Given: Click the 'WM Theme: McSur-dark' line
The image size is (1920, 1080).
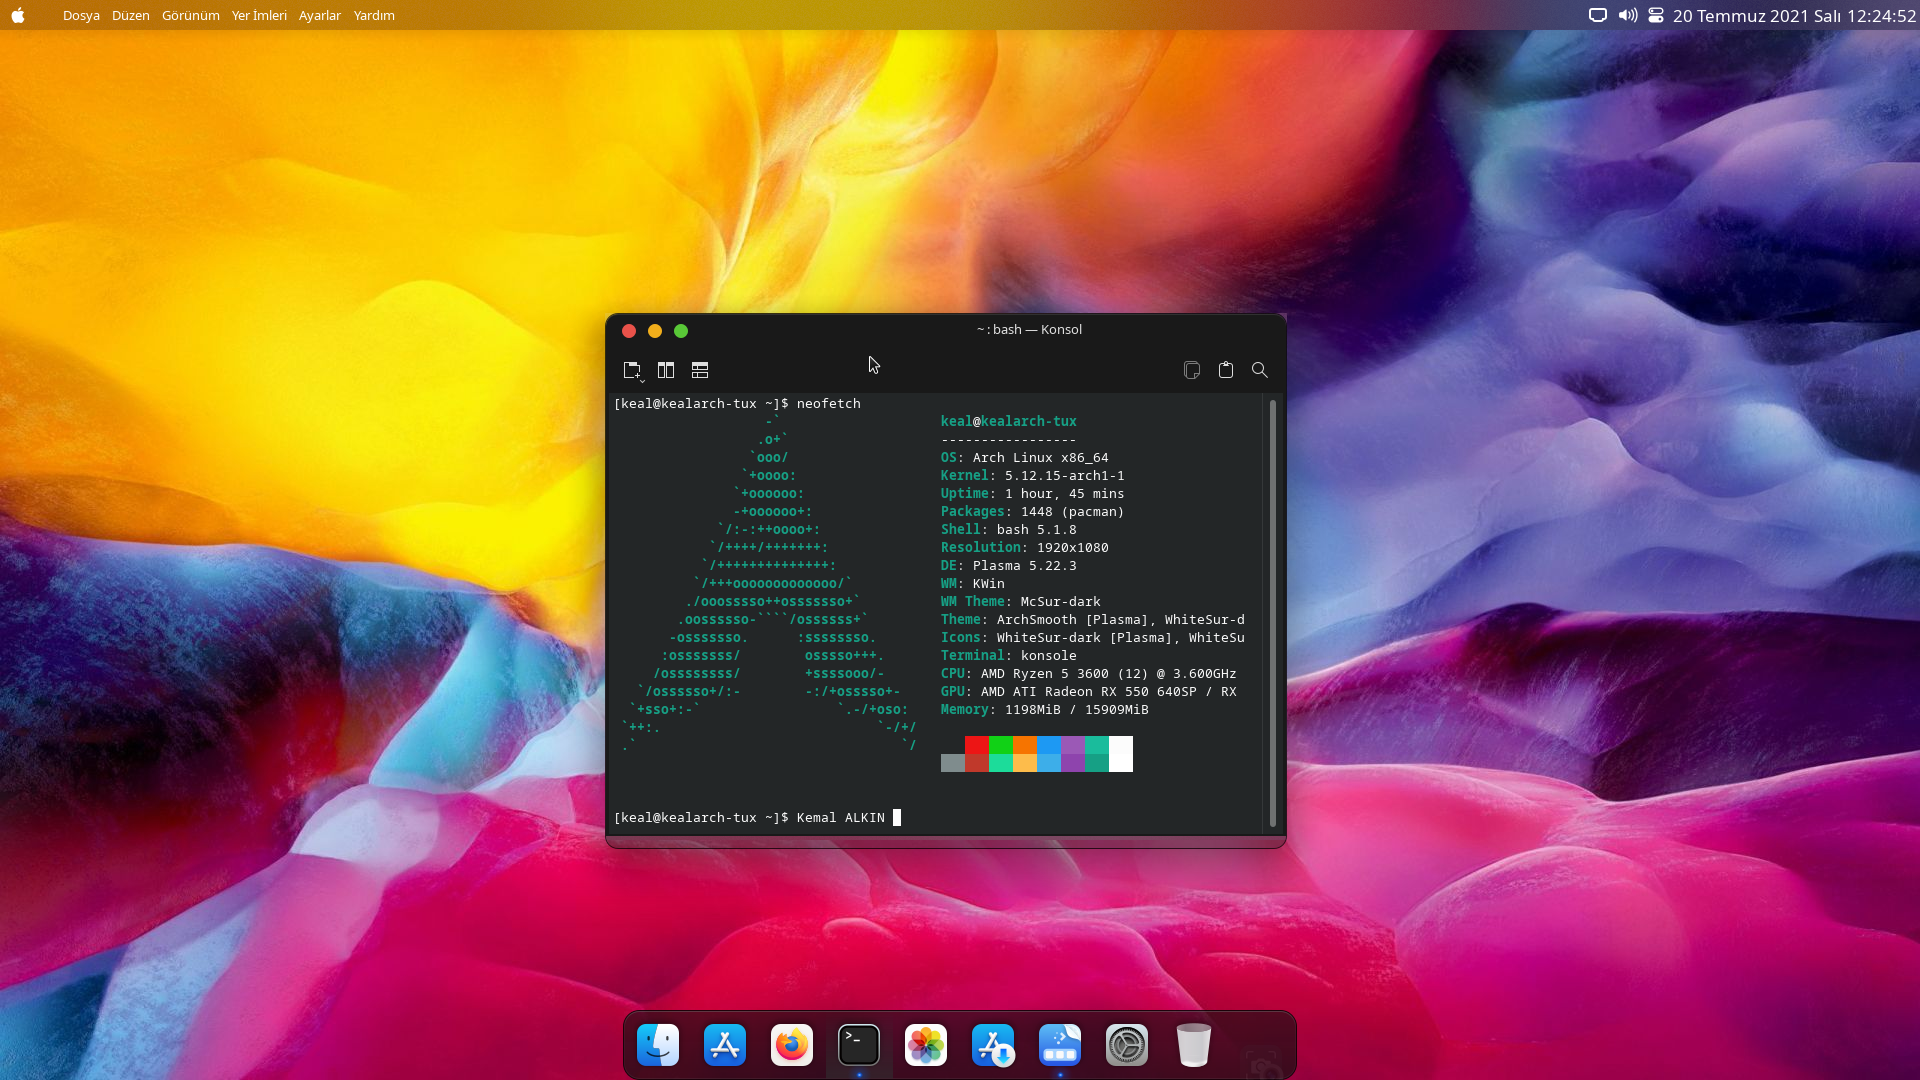Looking at the screenshot, I should (x=1020, y=602).
